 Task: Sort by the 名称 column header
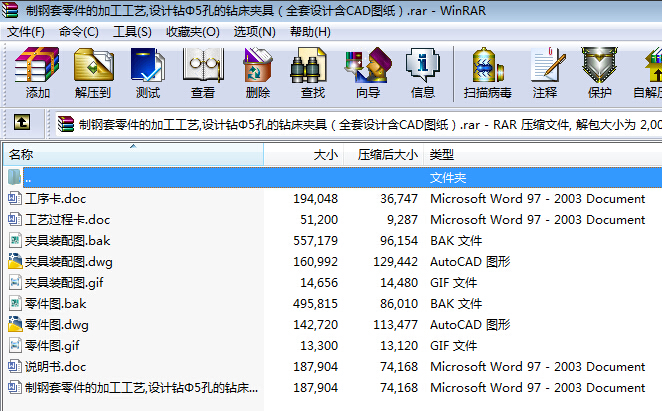(x=133, y=155)
